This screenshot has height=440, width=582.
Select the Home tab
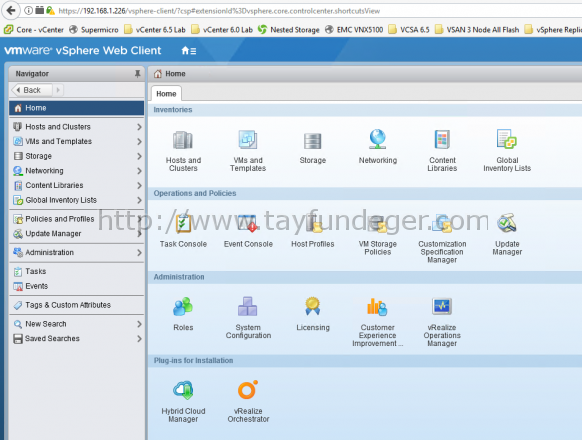coord(166,94)
